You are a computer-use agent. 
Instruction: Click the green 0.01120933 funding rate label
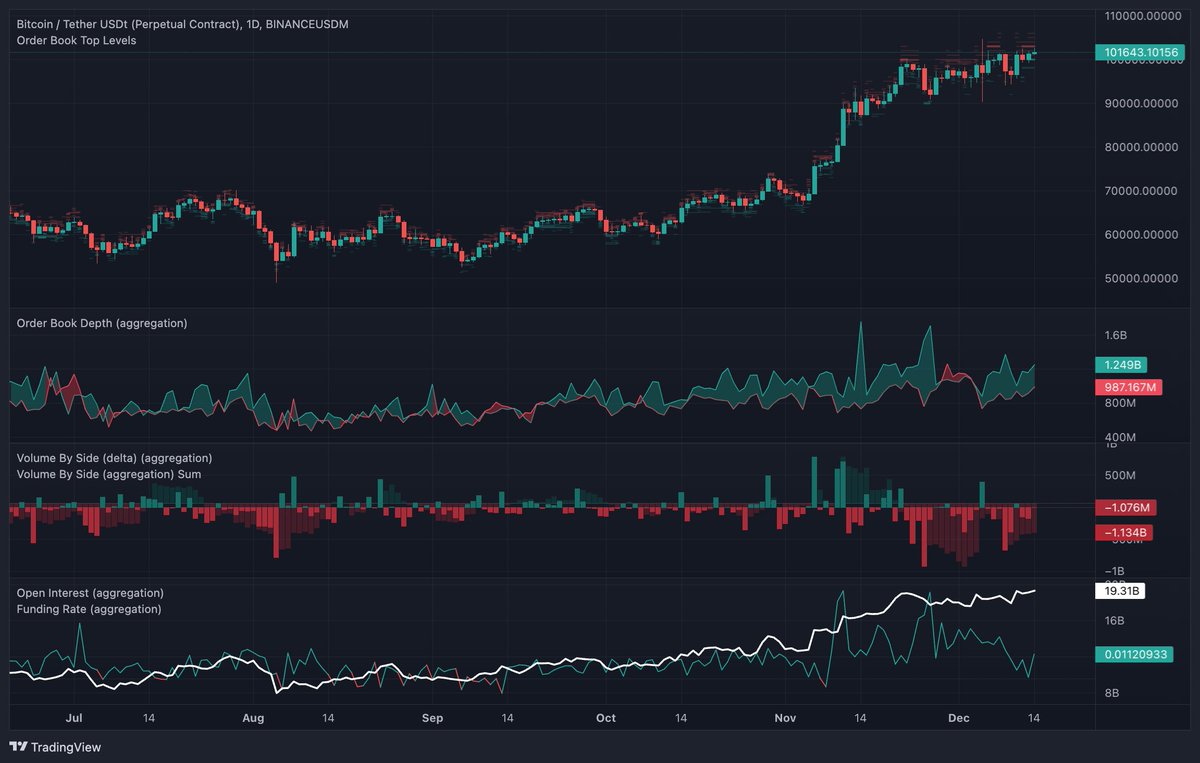[1135, 654]
